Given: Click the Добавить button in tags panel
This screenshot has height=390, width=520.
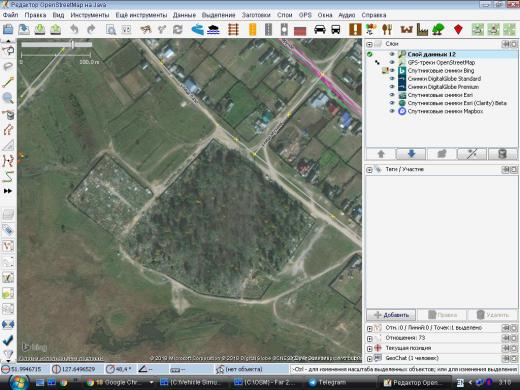Looking at the screenshot, I should click(391, 315).
